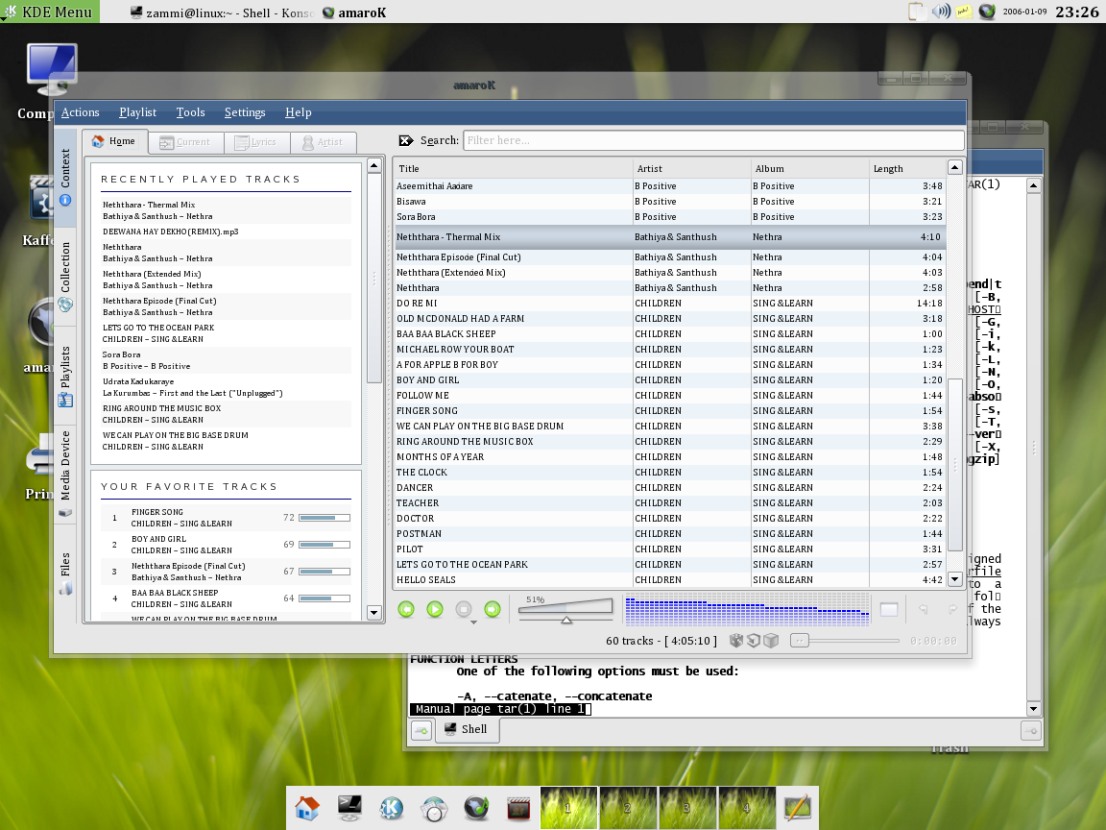The image size is (1106, 830).
Task: Click the volume speaker tray icon
Action: [941, 11]
